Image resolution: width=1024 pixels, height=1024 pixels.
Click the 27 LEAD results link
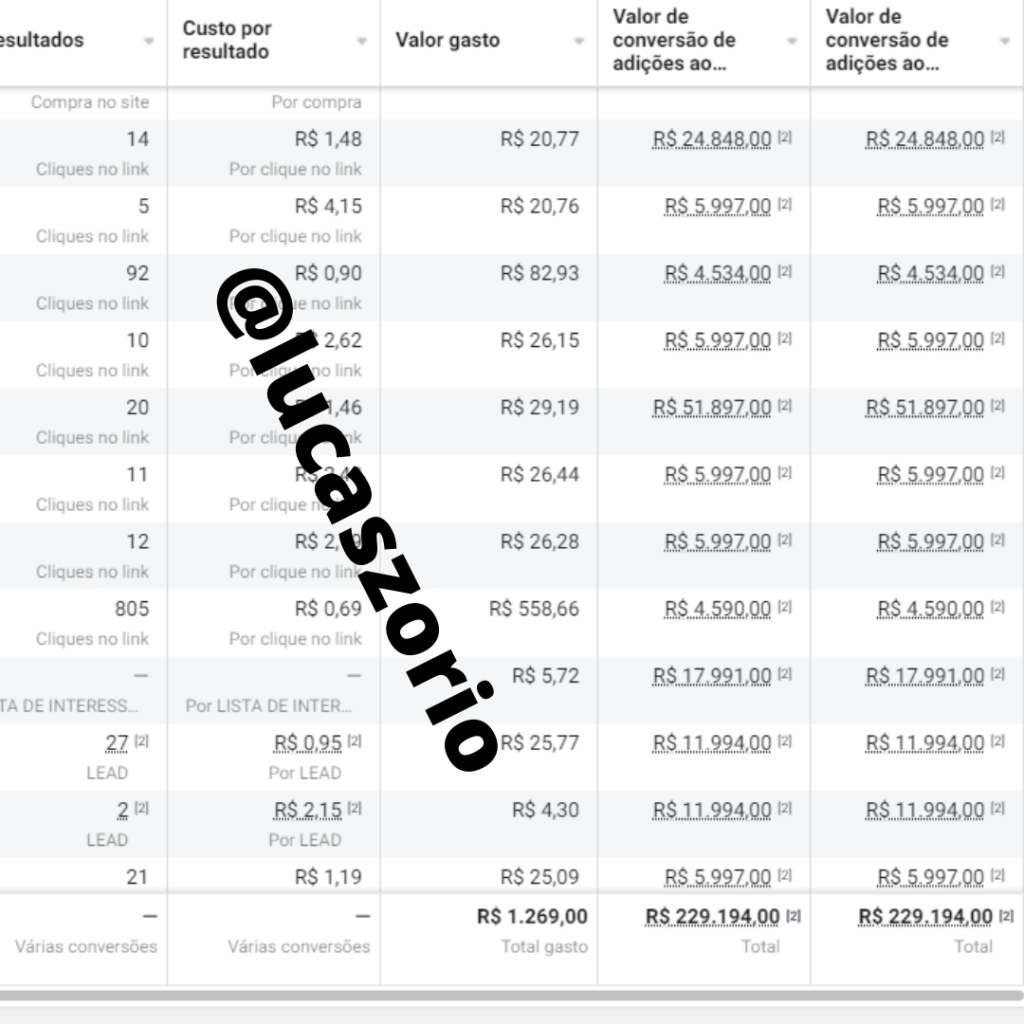(x=117, y=743)
